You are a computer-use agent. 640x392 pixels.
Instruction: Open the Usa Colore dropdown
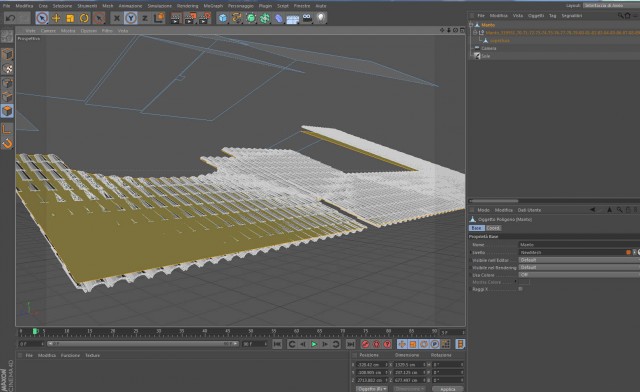point(579,275)
